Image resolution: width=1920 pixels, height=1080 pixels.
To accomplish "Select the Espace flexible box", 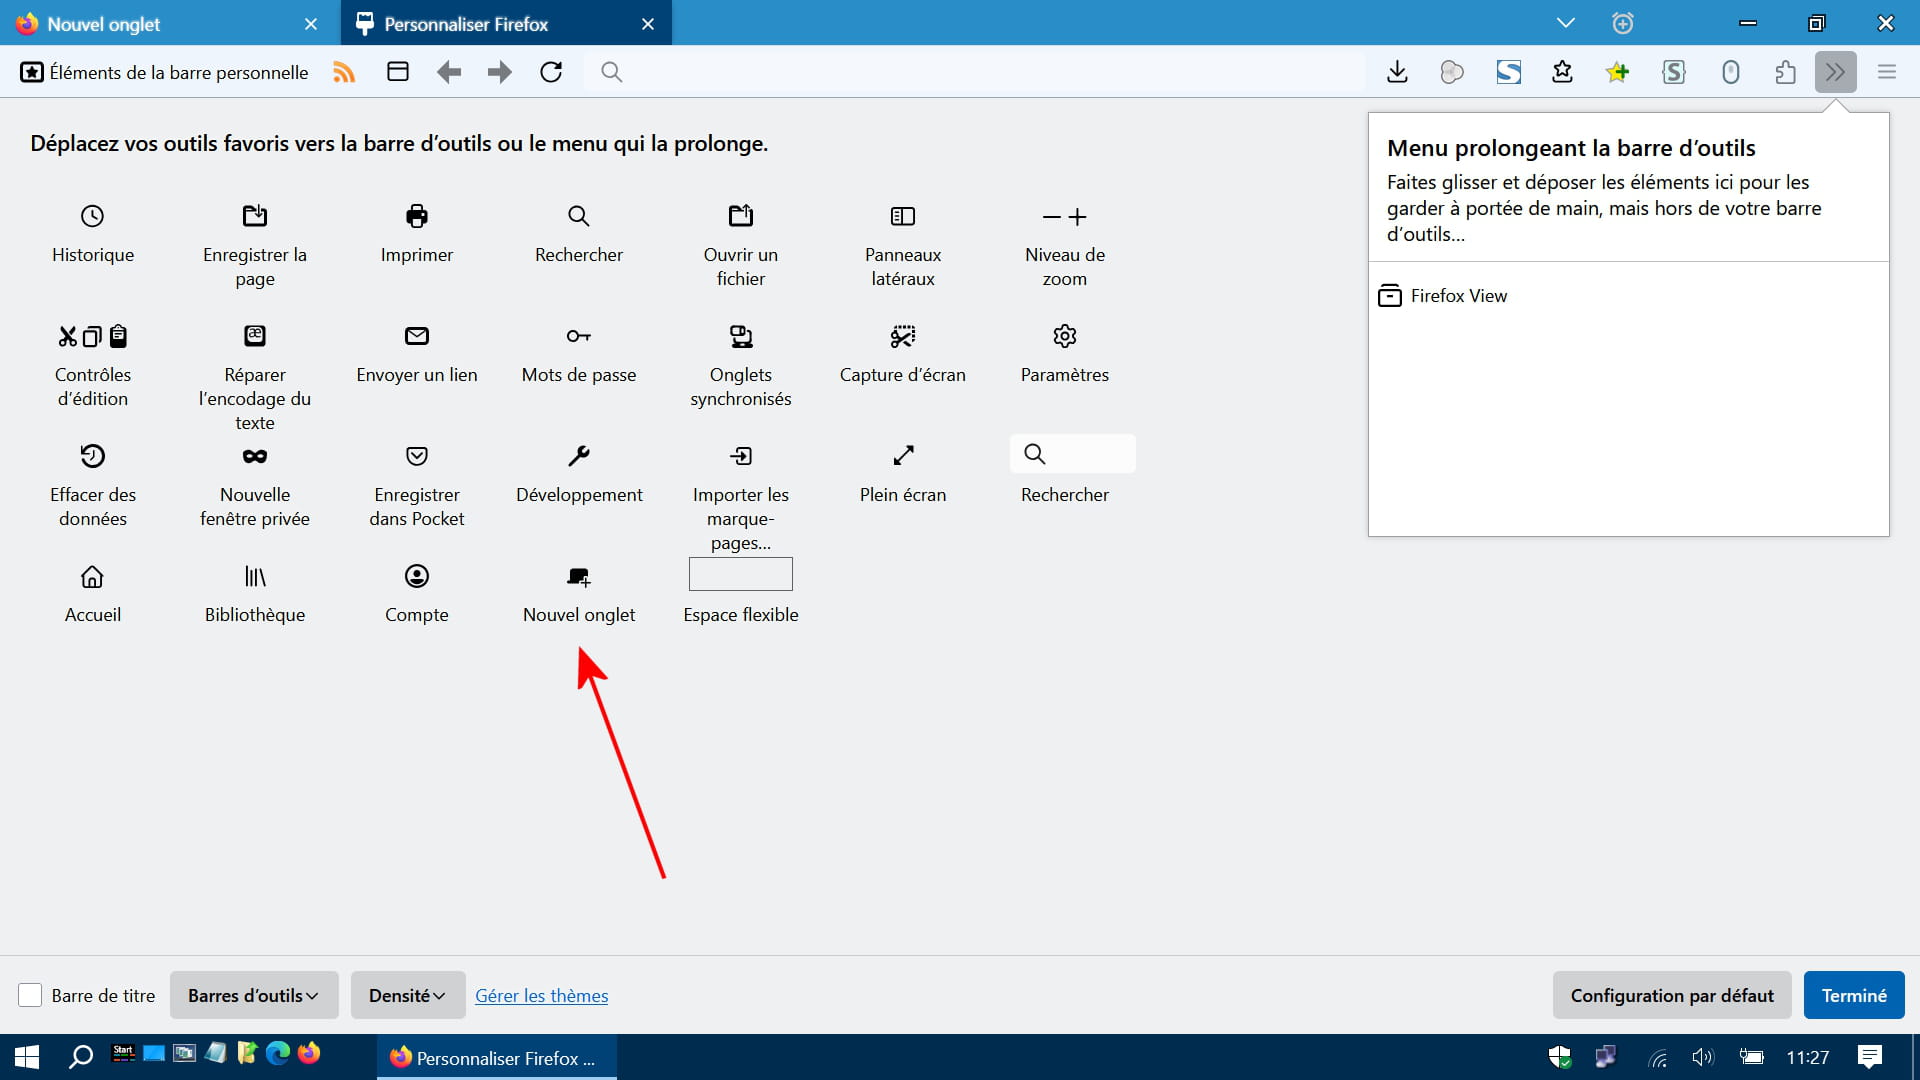I will click(x=741, y=574).
